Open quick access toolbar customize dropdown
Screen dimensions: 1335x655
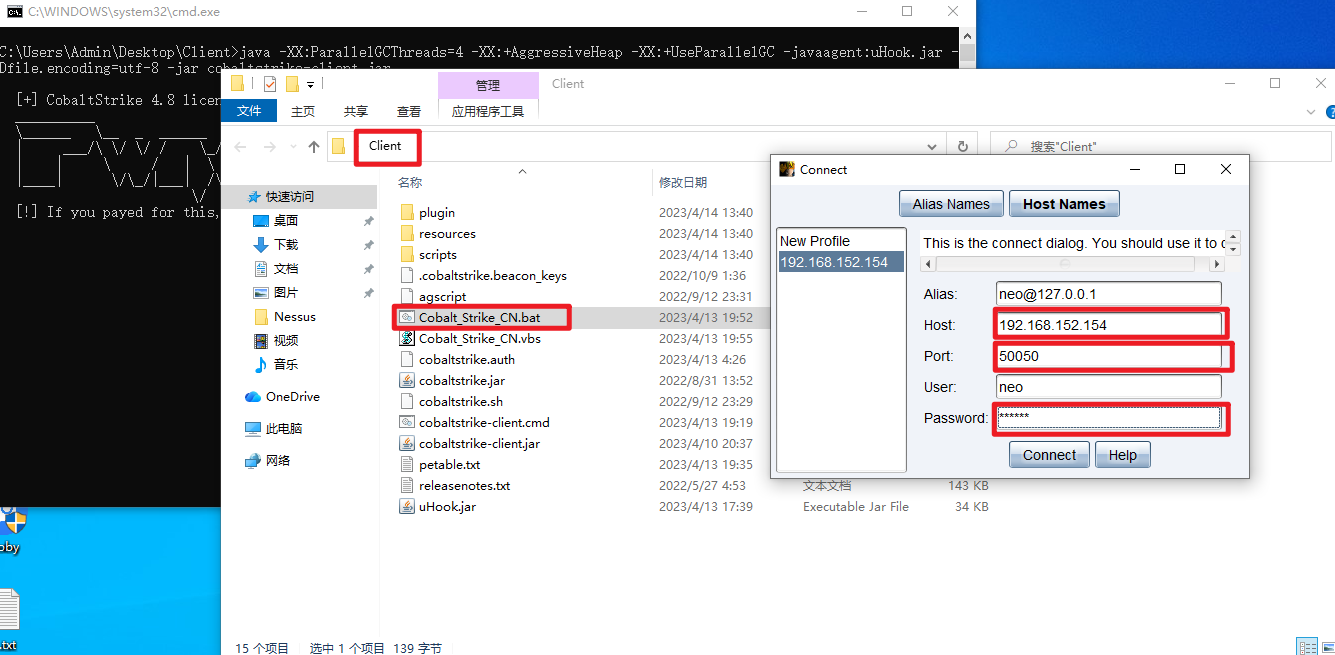[311, 85]
